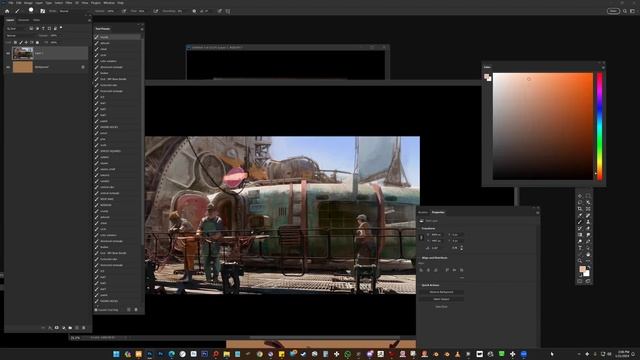Image resolution: width=640 pixels, height=360 pixels.
Task: Open the Brush Settings panel from options bar
Action: click(42, 11)
